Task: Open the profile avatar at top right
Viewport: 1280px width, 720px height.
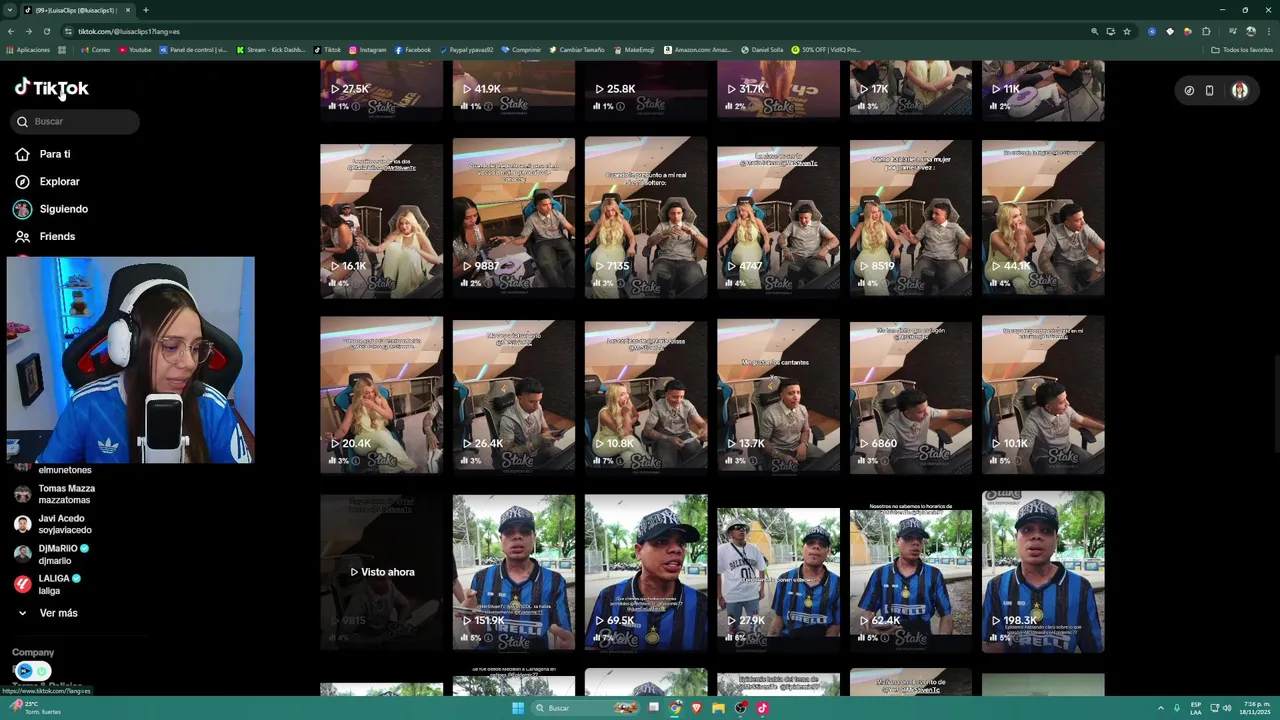Action: click(x=1240, y=90)
